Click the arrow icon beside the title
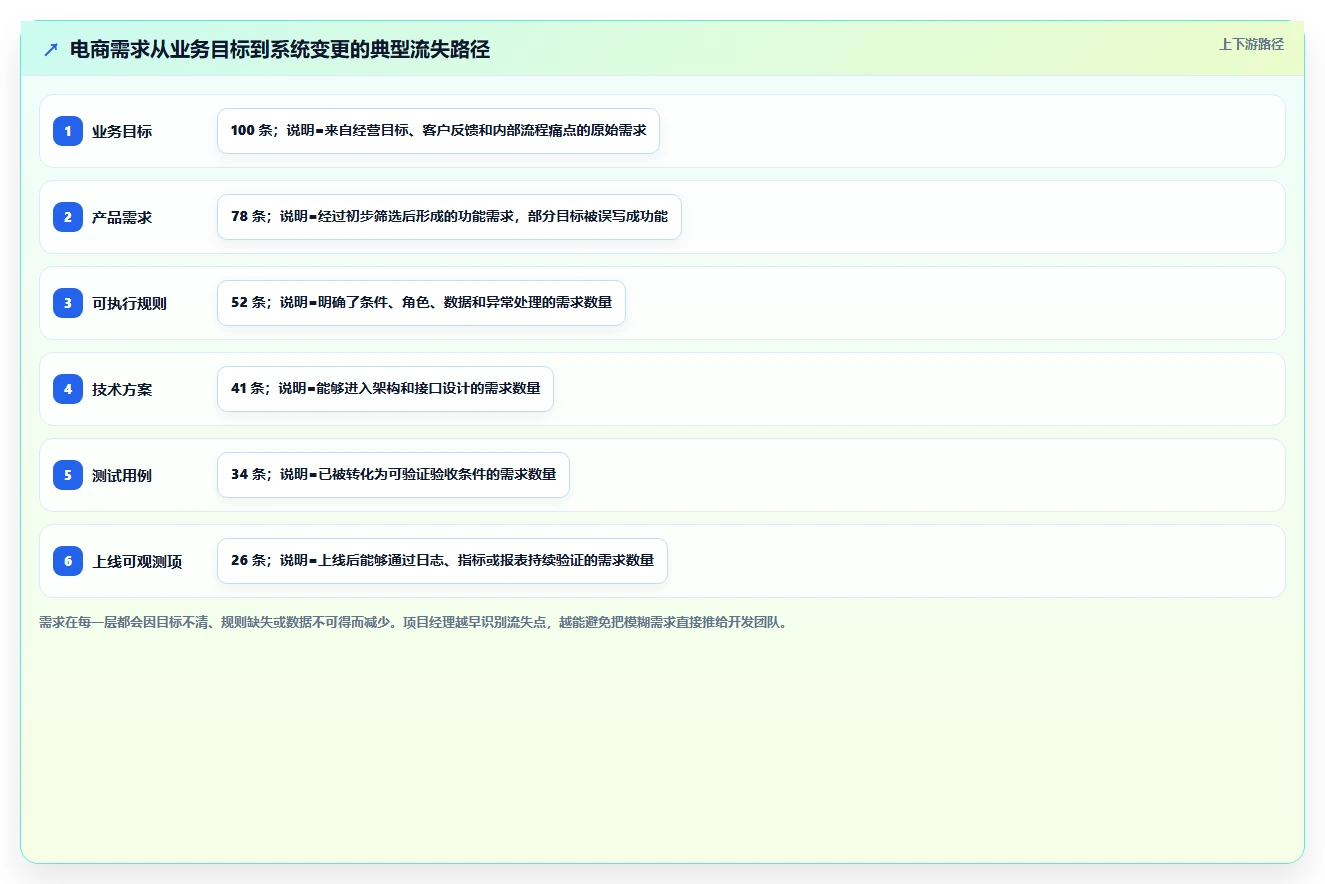Screen dimensions: 1325x884 tap(51, 50)
